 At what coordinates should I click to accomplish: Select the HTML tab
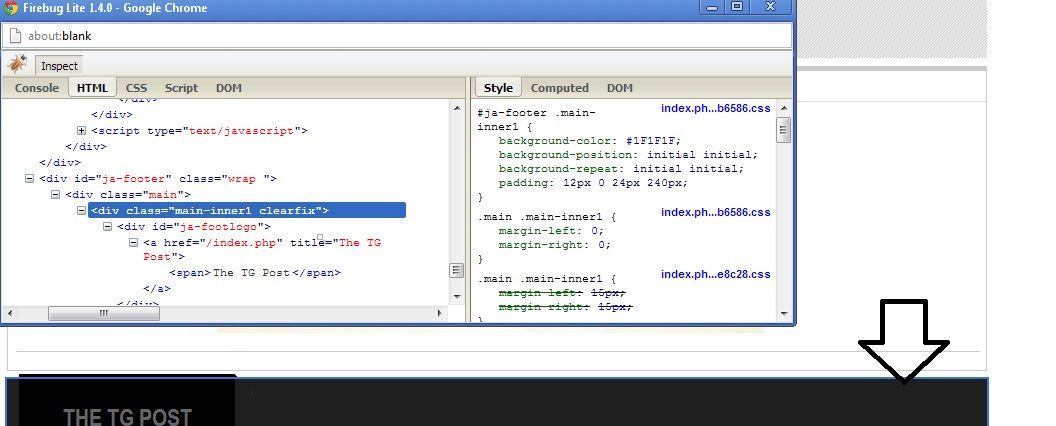pyautogui.click(x=92, y=87)
